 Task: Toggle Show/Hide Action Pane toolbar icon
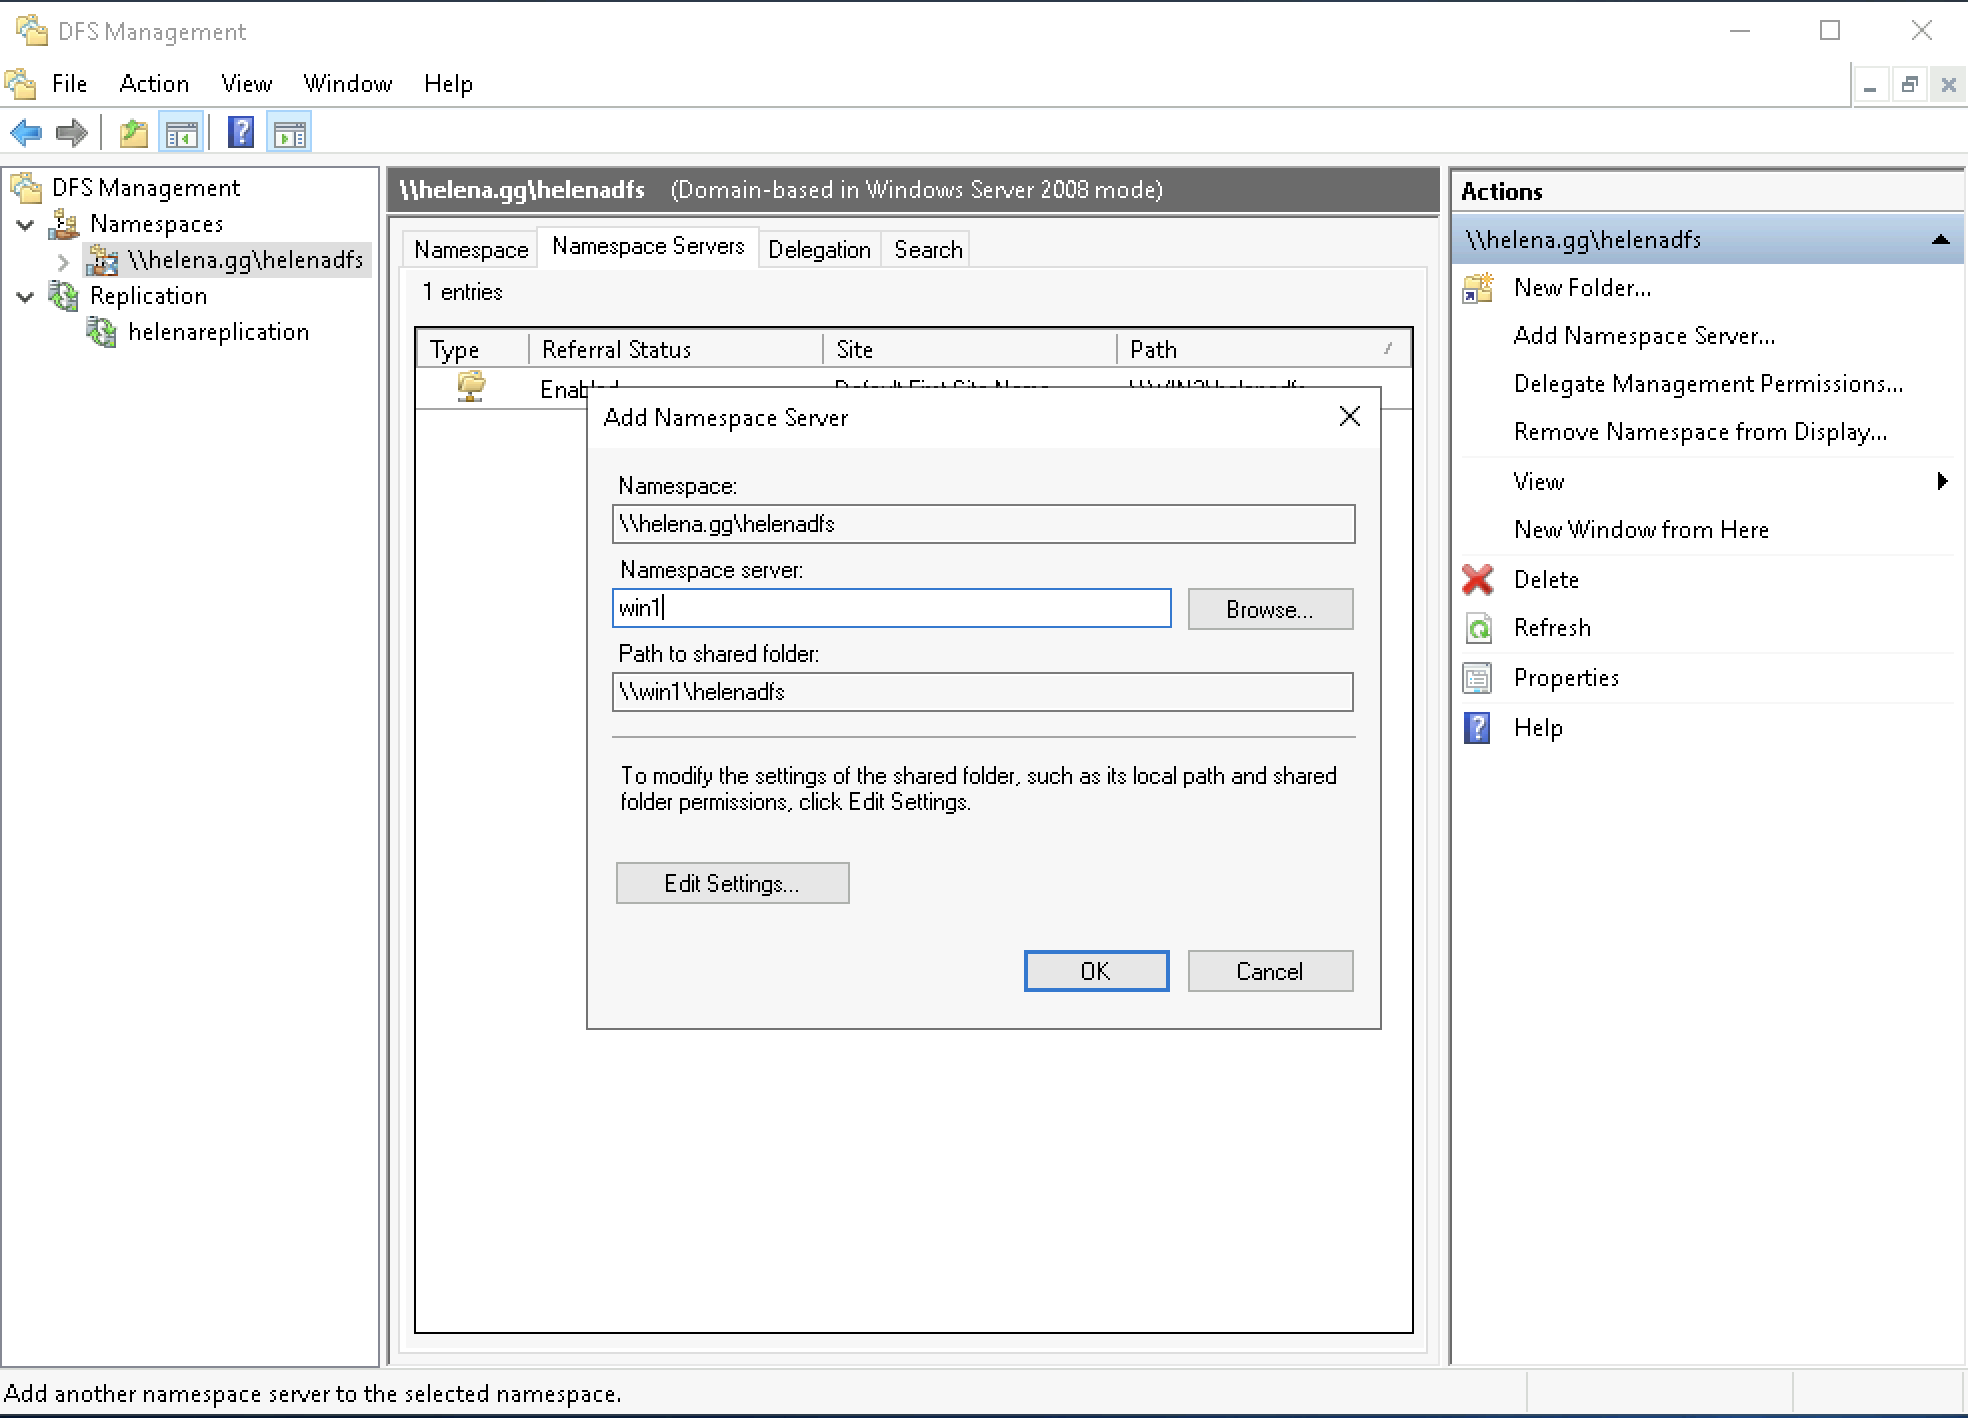[x=290, y=133]
